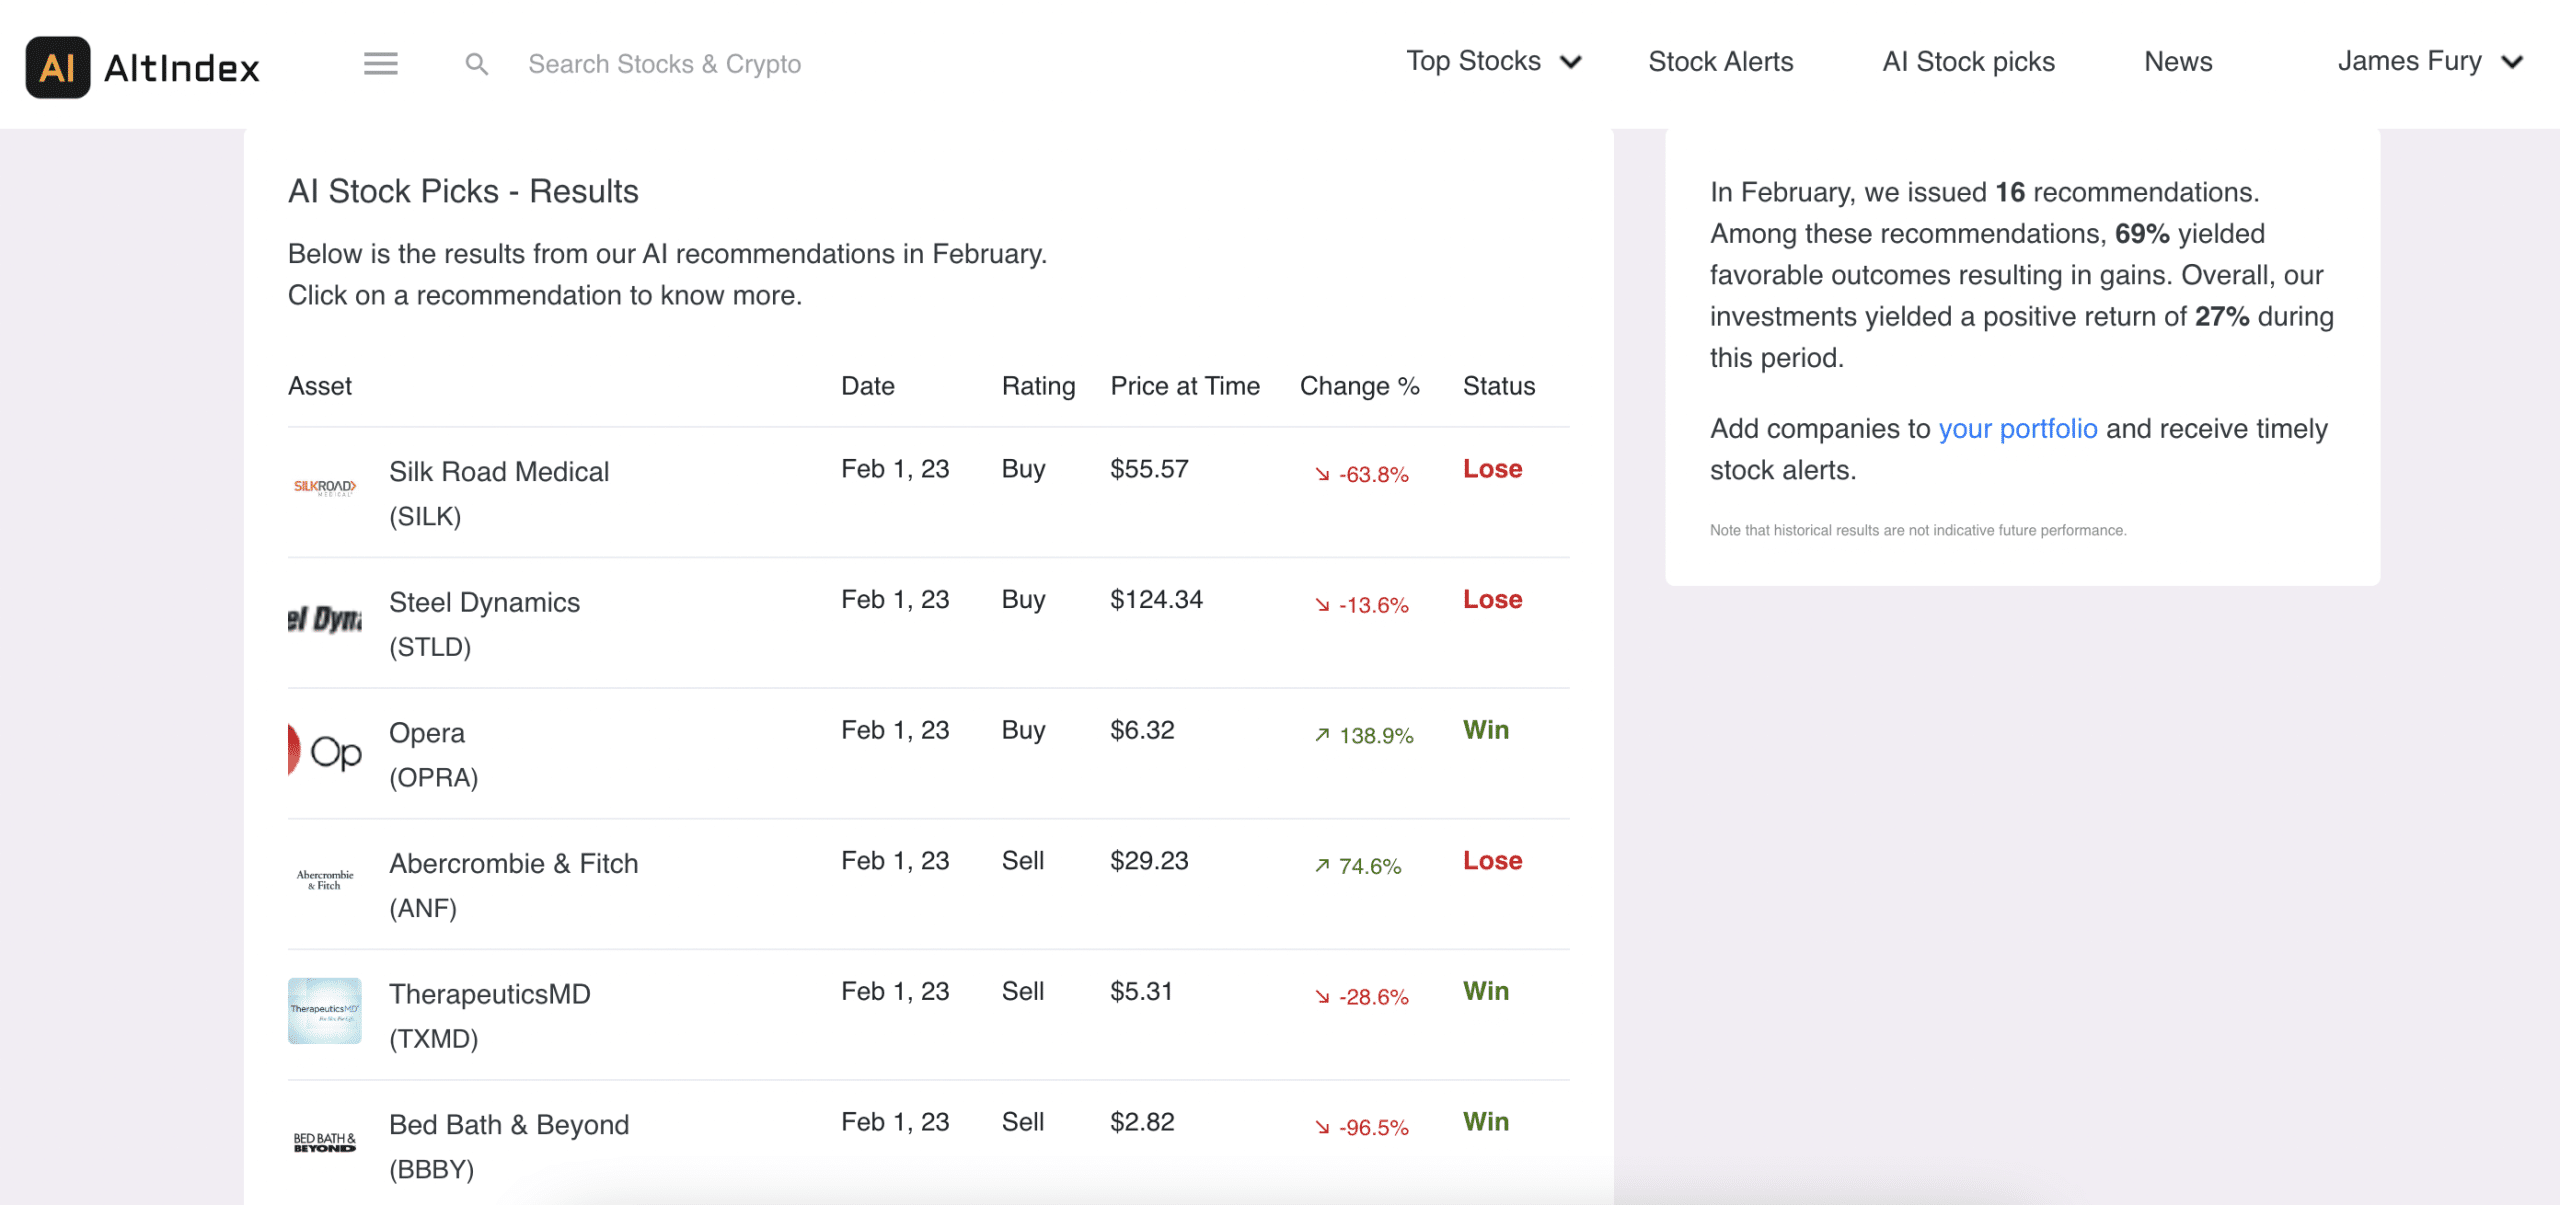The image size is (2560, 1205).
Task: Click the Abercrombie & Fitch logo
Action: (325, 880)
